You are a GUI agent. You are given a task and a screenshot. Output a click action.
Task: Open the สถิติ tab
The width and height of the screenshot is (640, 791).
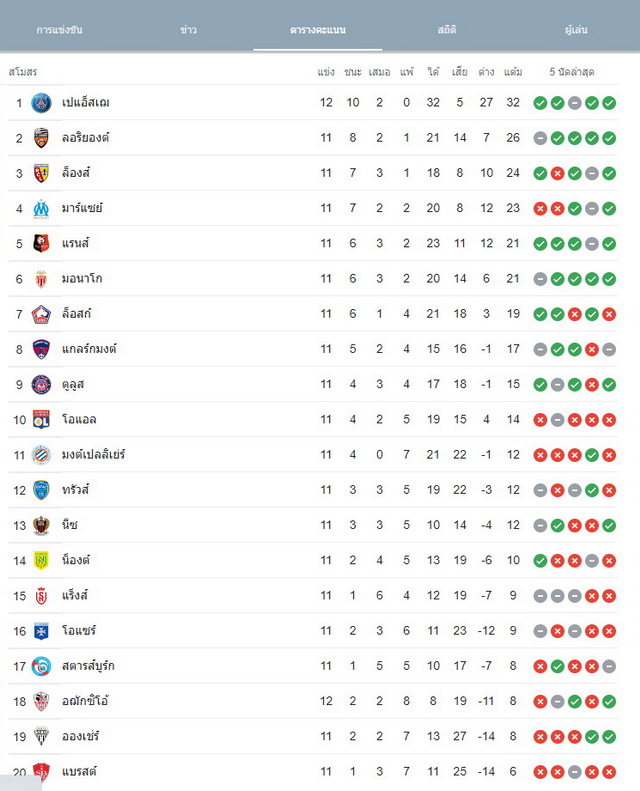pos(447,30)
